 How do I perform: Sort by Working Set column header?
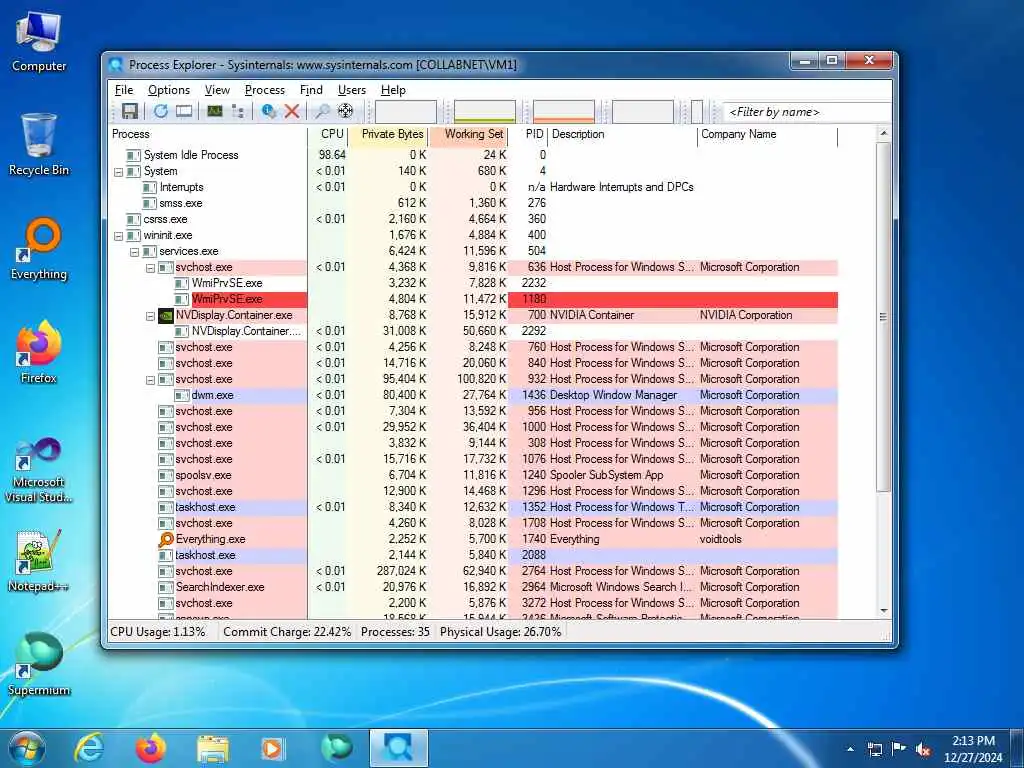pos(468,135)
